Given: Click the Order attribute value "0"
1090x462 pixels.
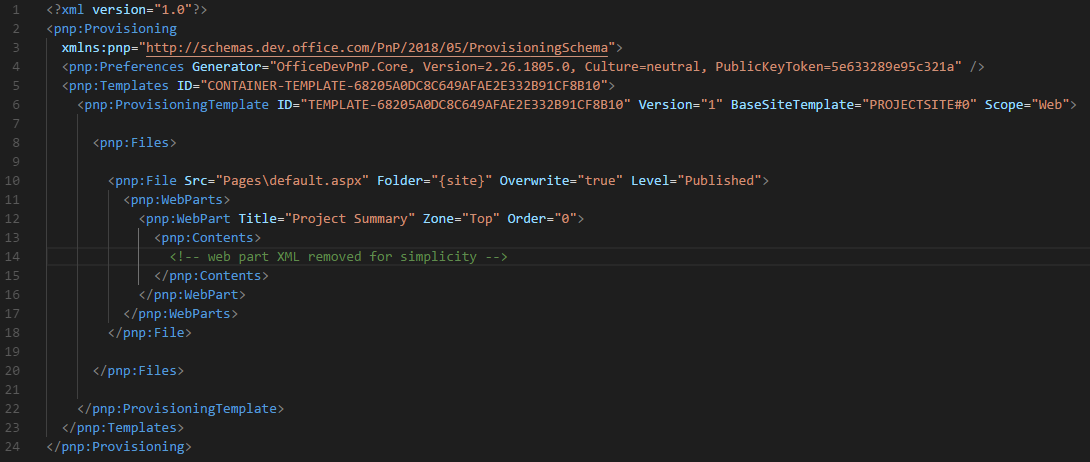Looking at the screenshot, I should (564, 218).
